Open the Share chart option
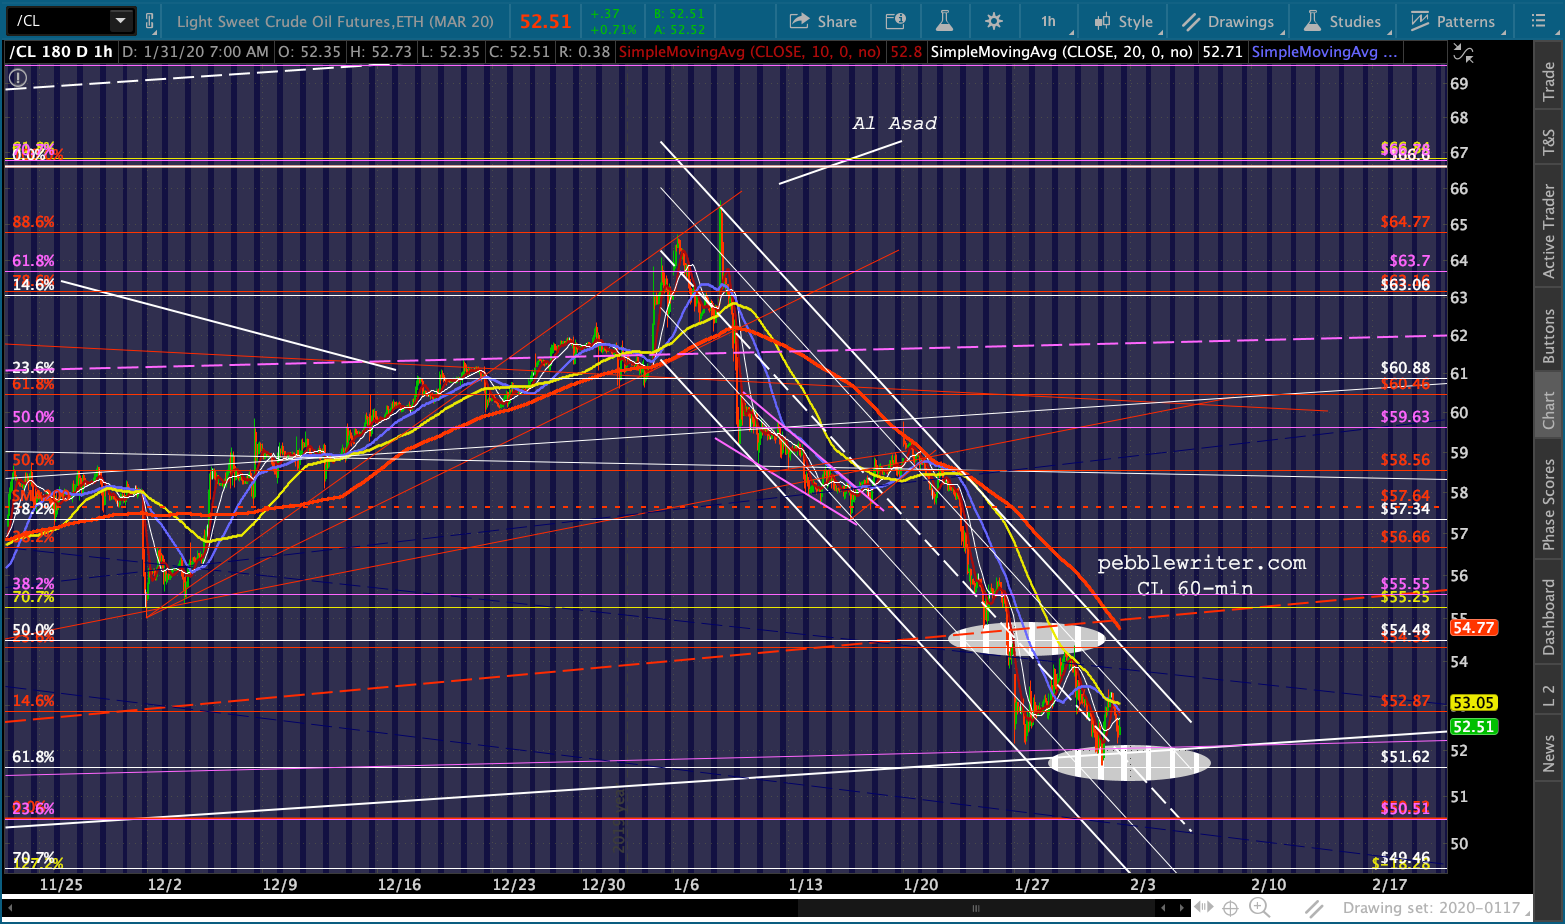 [823, 21]
